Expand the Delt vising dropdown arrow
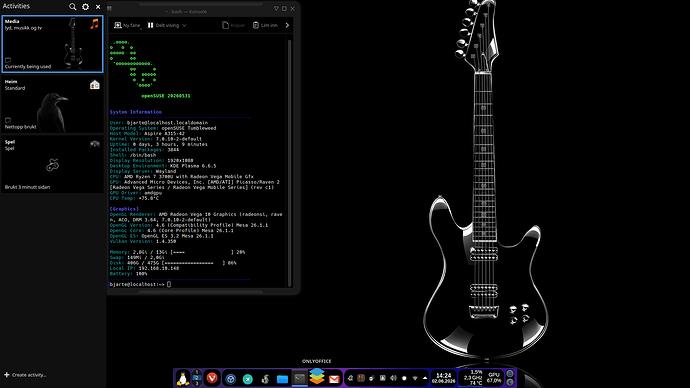Screen dimensions: 690x388 pyautogui.click(x=184, y=26)
